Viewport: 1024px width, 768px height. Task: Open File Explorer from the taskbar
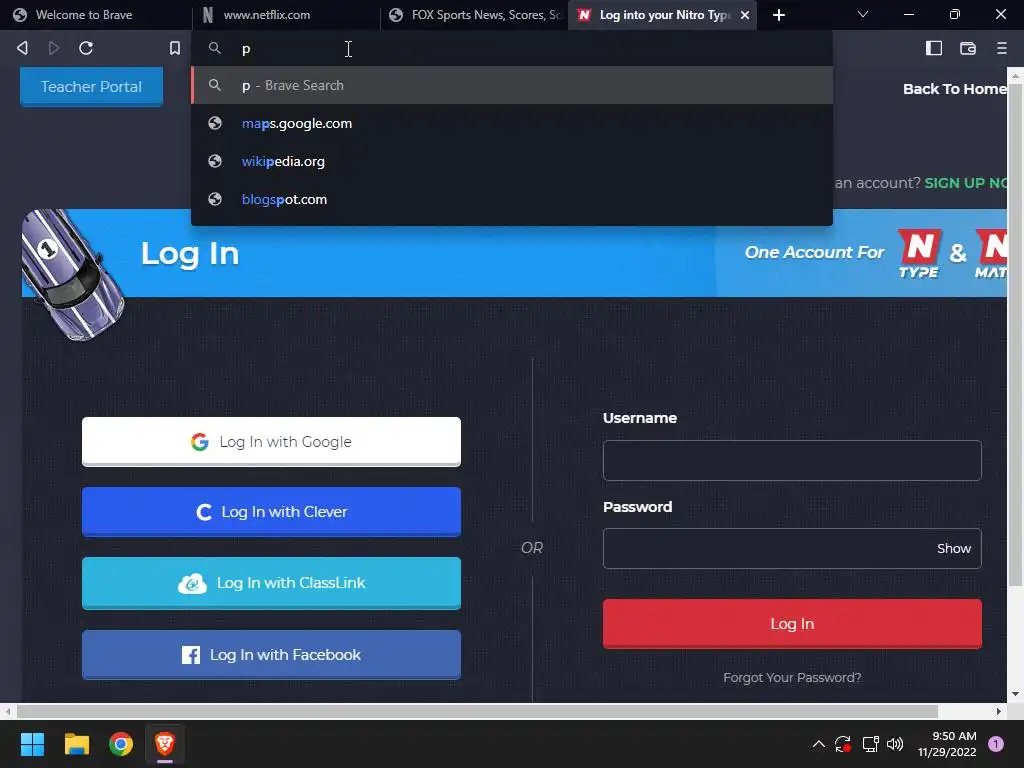click(76, 744)
